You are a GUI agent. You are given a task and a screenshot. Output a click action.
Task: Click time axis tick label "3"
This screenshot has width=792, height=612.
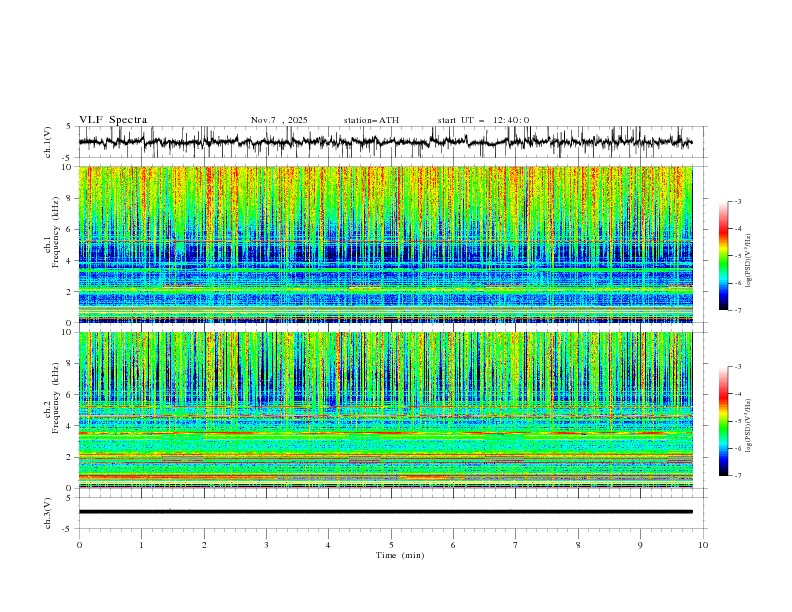coord(266,545)
